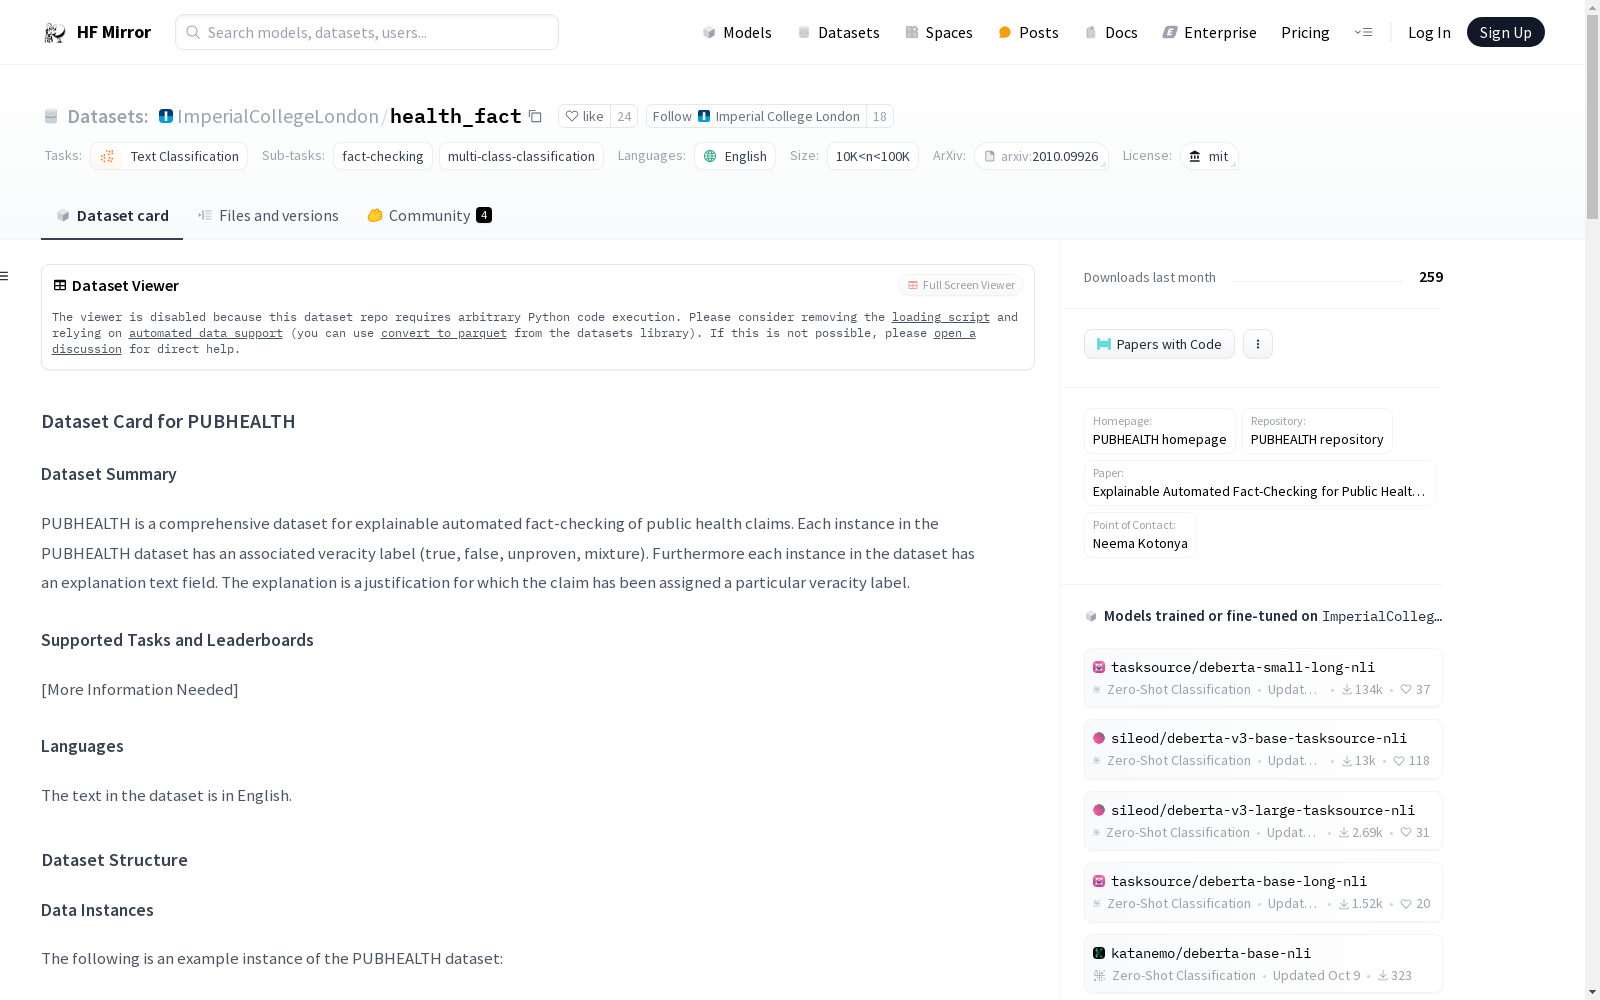
Task: Click the Log In link
Action: (x=1429, y=32)
